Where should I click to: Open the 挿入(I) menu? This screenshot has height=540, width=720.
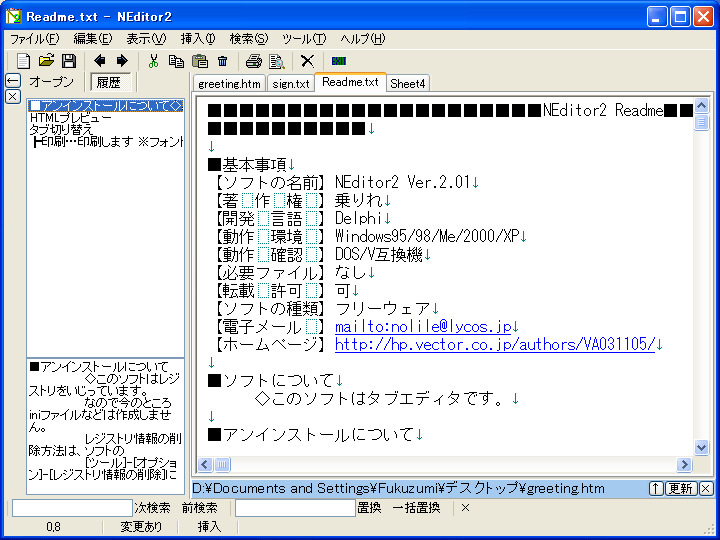(197, 39)
